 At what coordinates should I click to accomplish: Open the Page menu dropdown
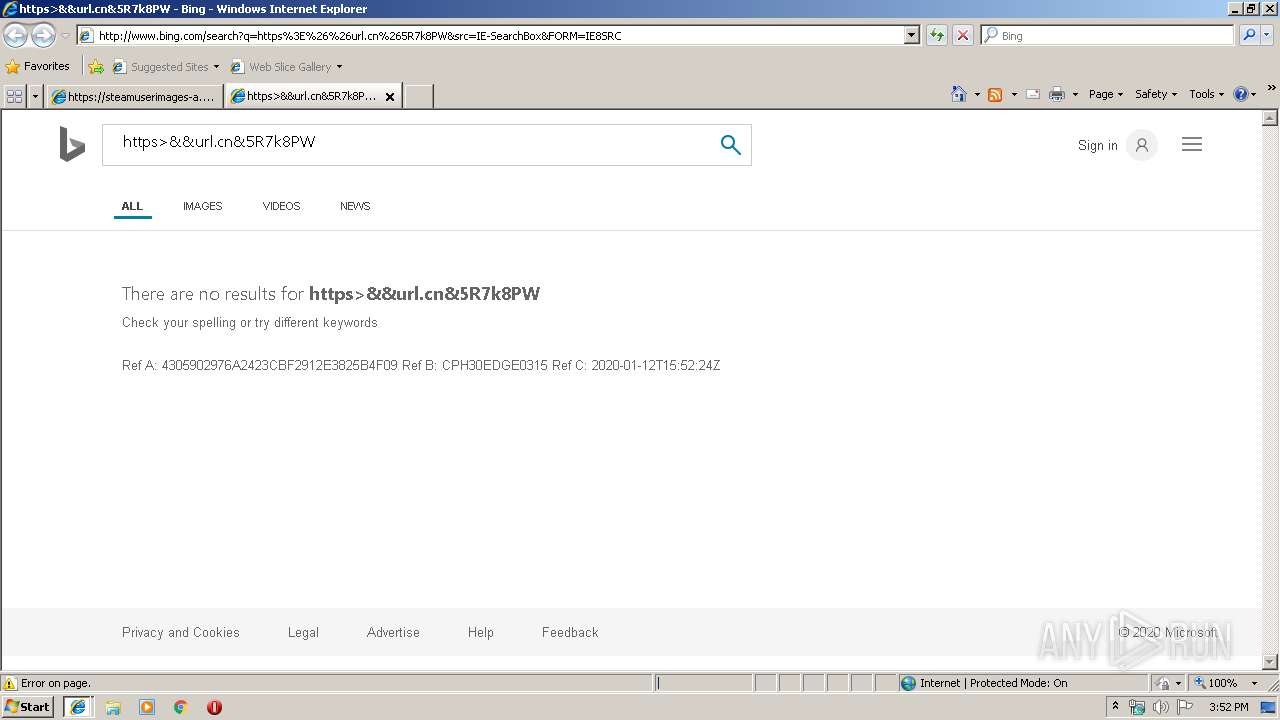click(1106, 94)
